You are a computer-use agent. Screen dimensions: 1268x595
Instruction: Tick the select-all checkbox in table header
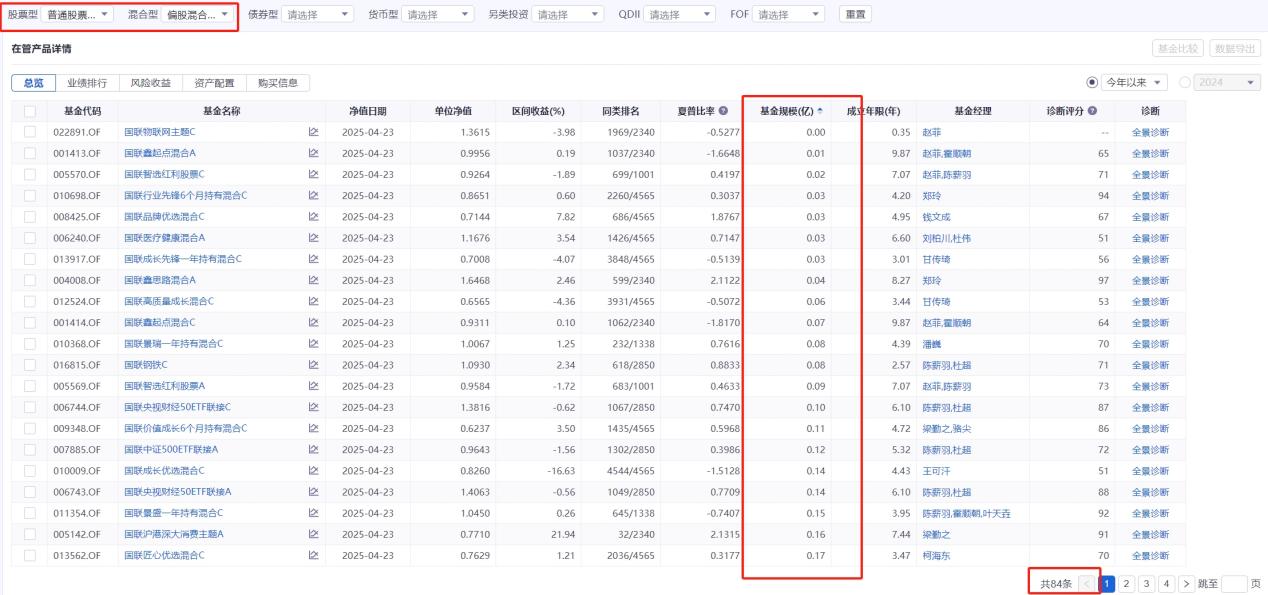(29, 111)
